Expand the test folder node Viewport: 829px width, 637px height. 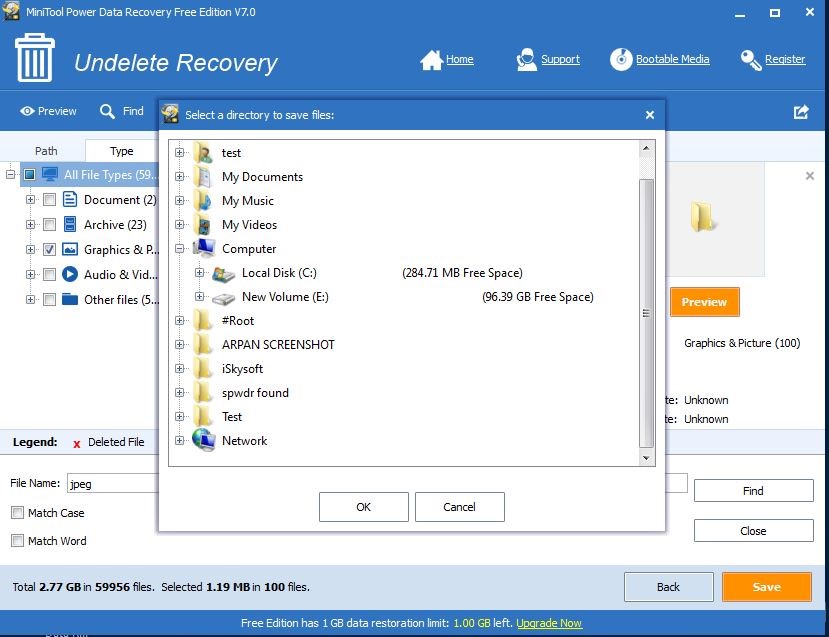pos(180,152)
